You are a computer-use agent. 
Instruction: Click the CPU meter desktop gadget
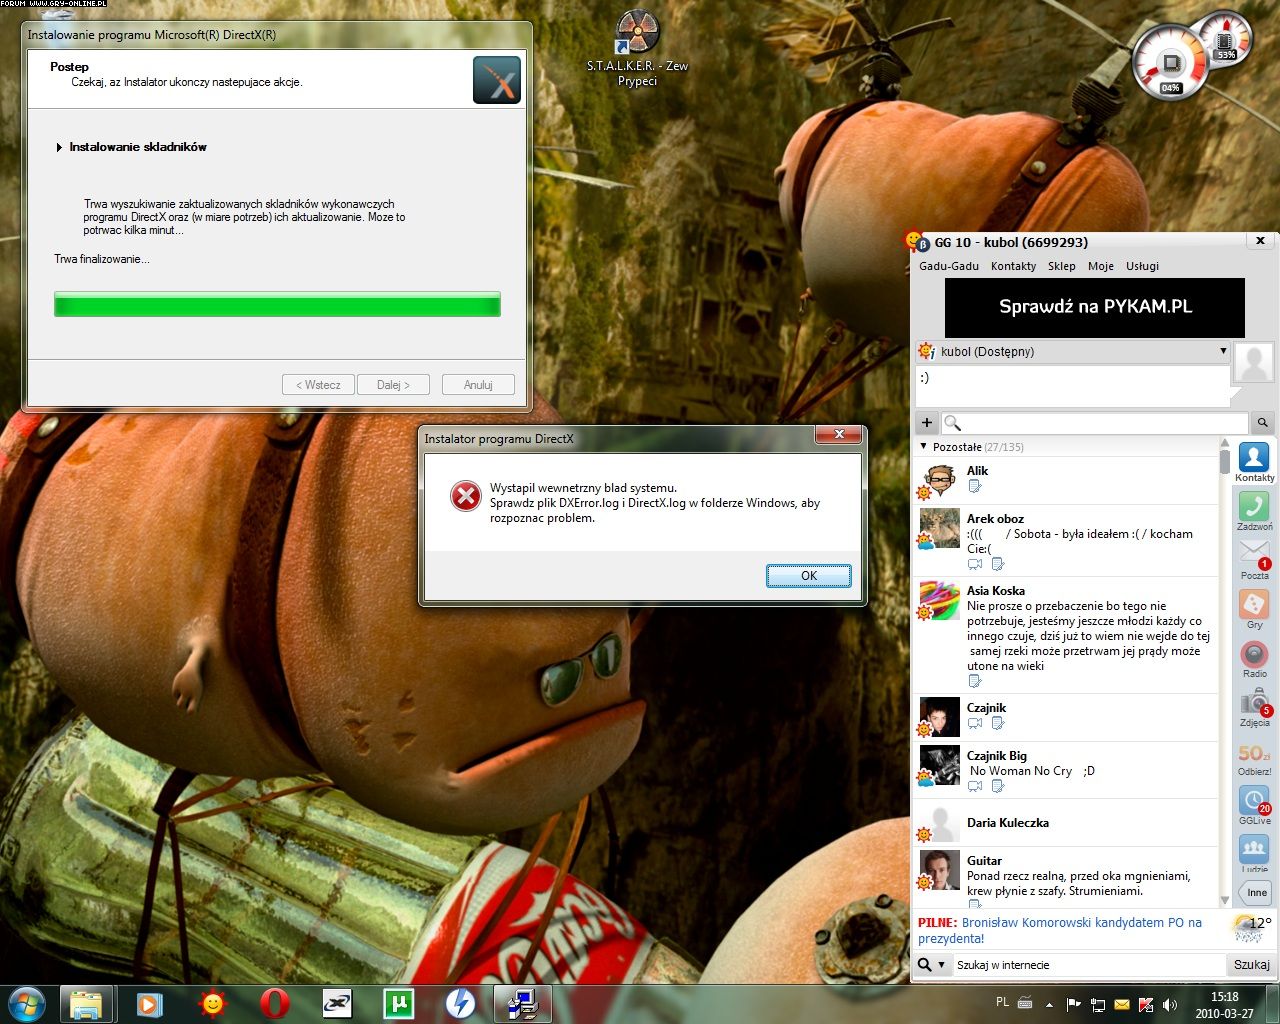(1172, 61)
